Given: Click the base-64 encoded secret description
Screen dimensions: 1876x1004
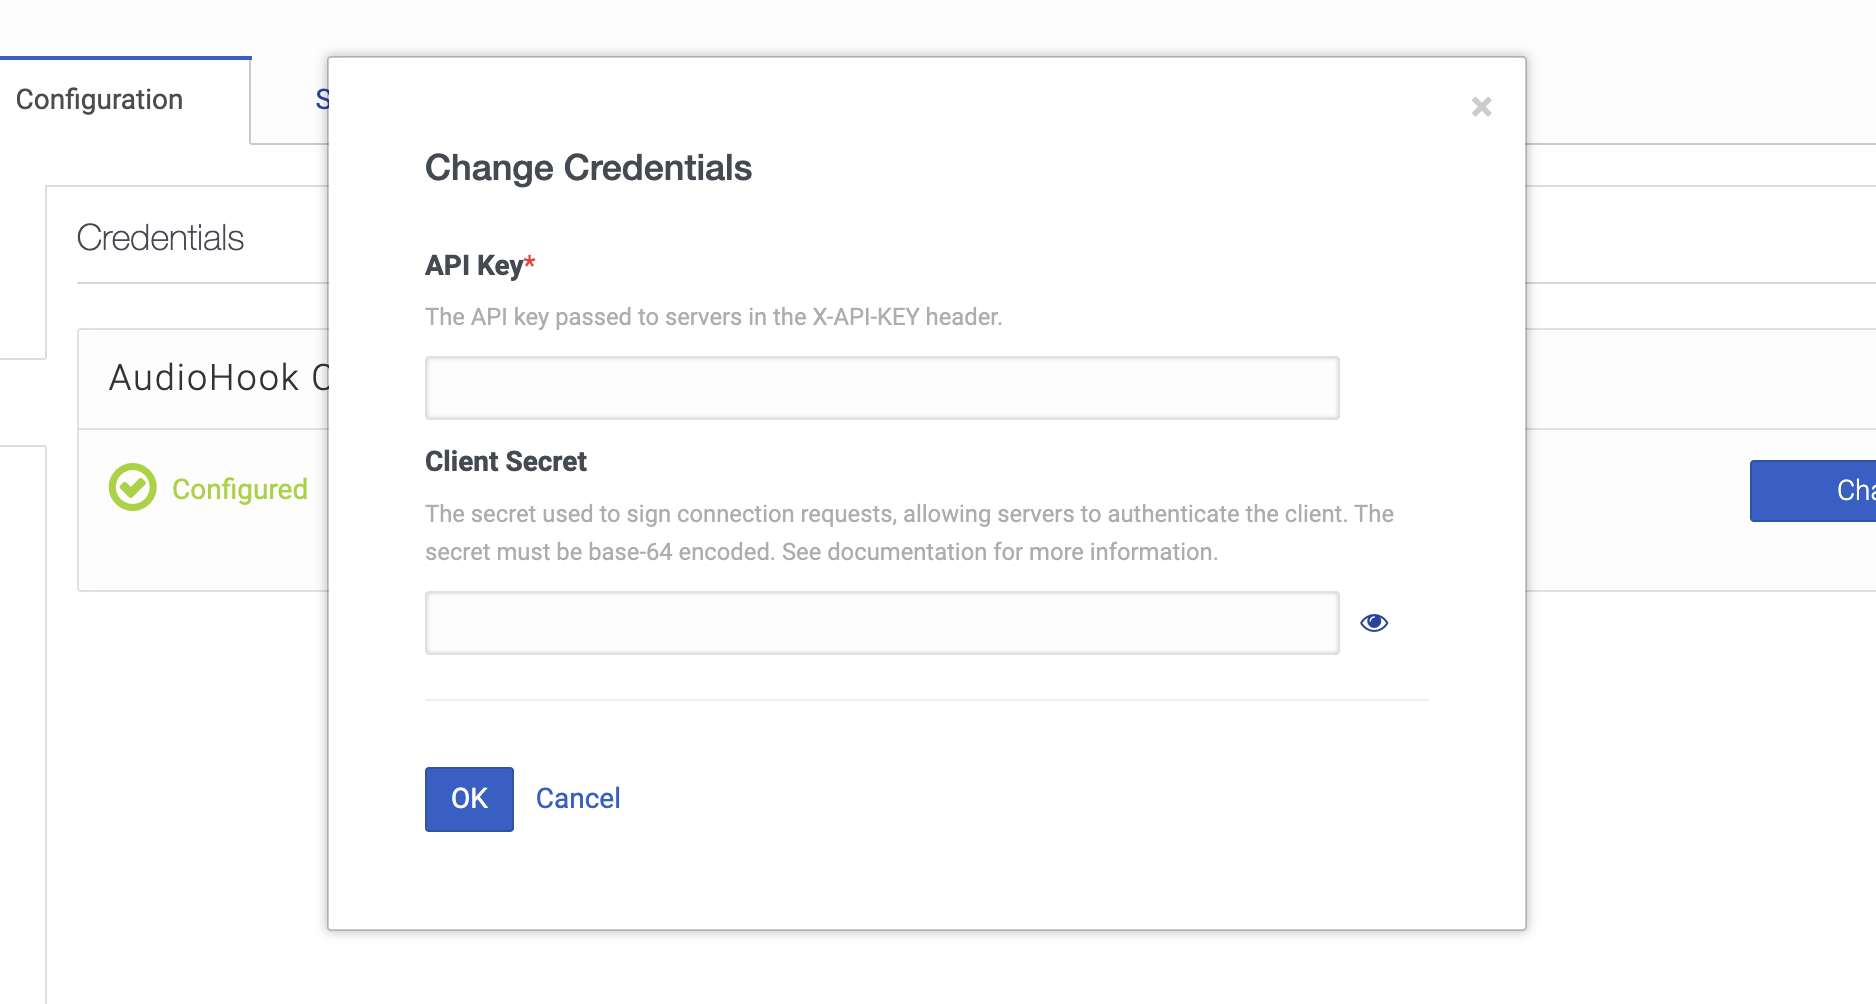Looking at the screenshot, I should (x=908, y=533).
